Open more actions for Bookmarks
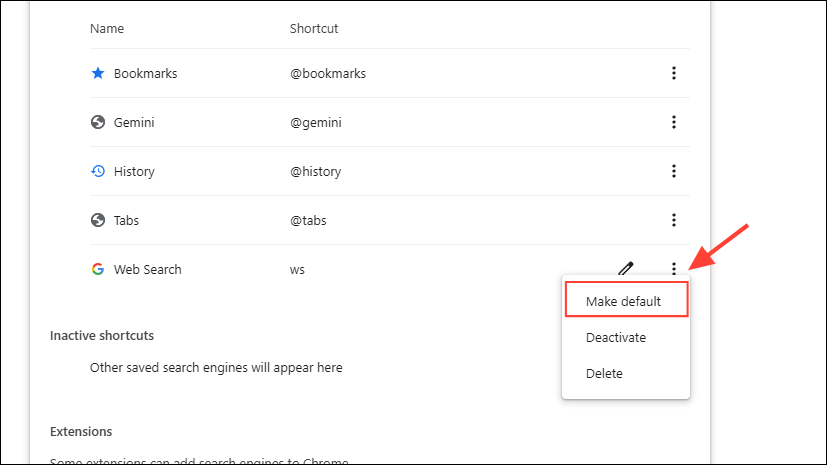Screen dimensions: 827x465 674,73
